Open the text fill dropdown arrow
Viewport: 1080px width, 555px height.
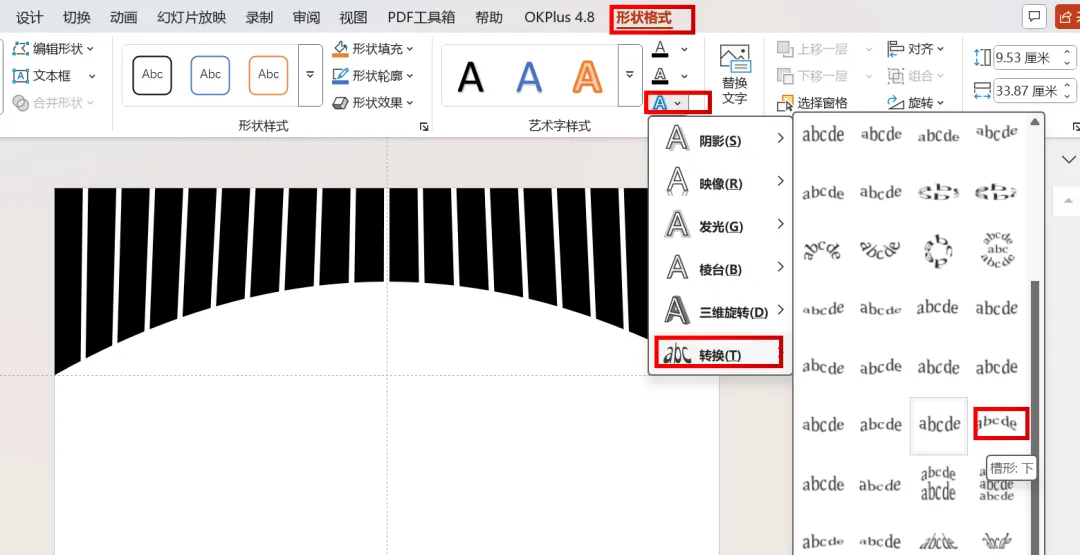click(684, 49)
